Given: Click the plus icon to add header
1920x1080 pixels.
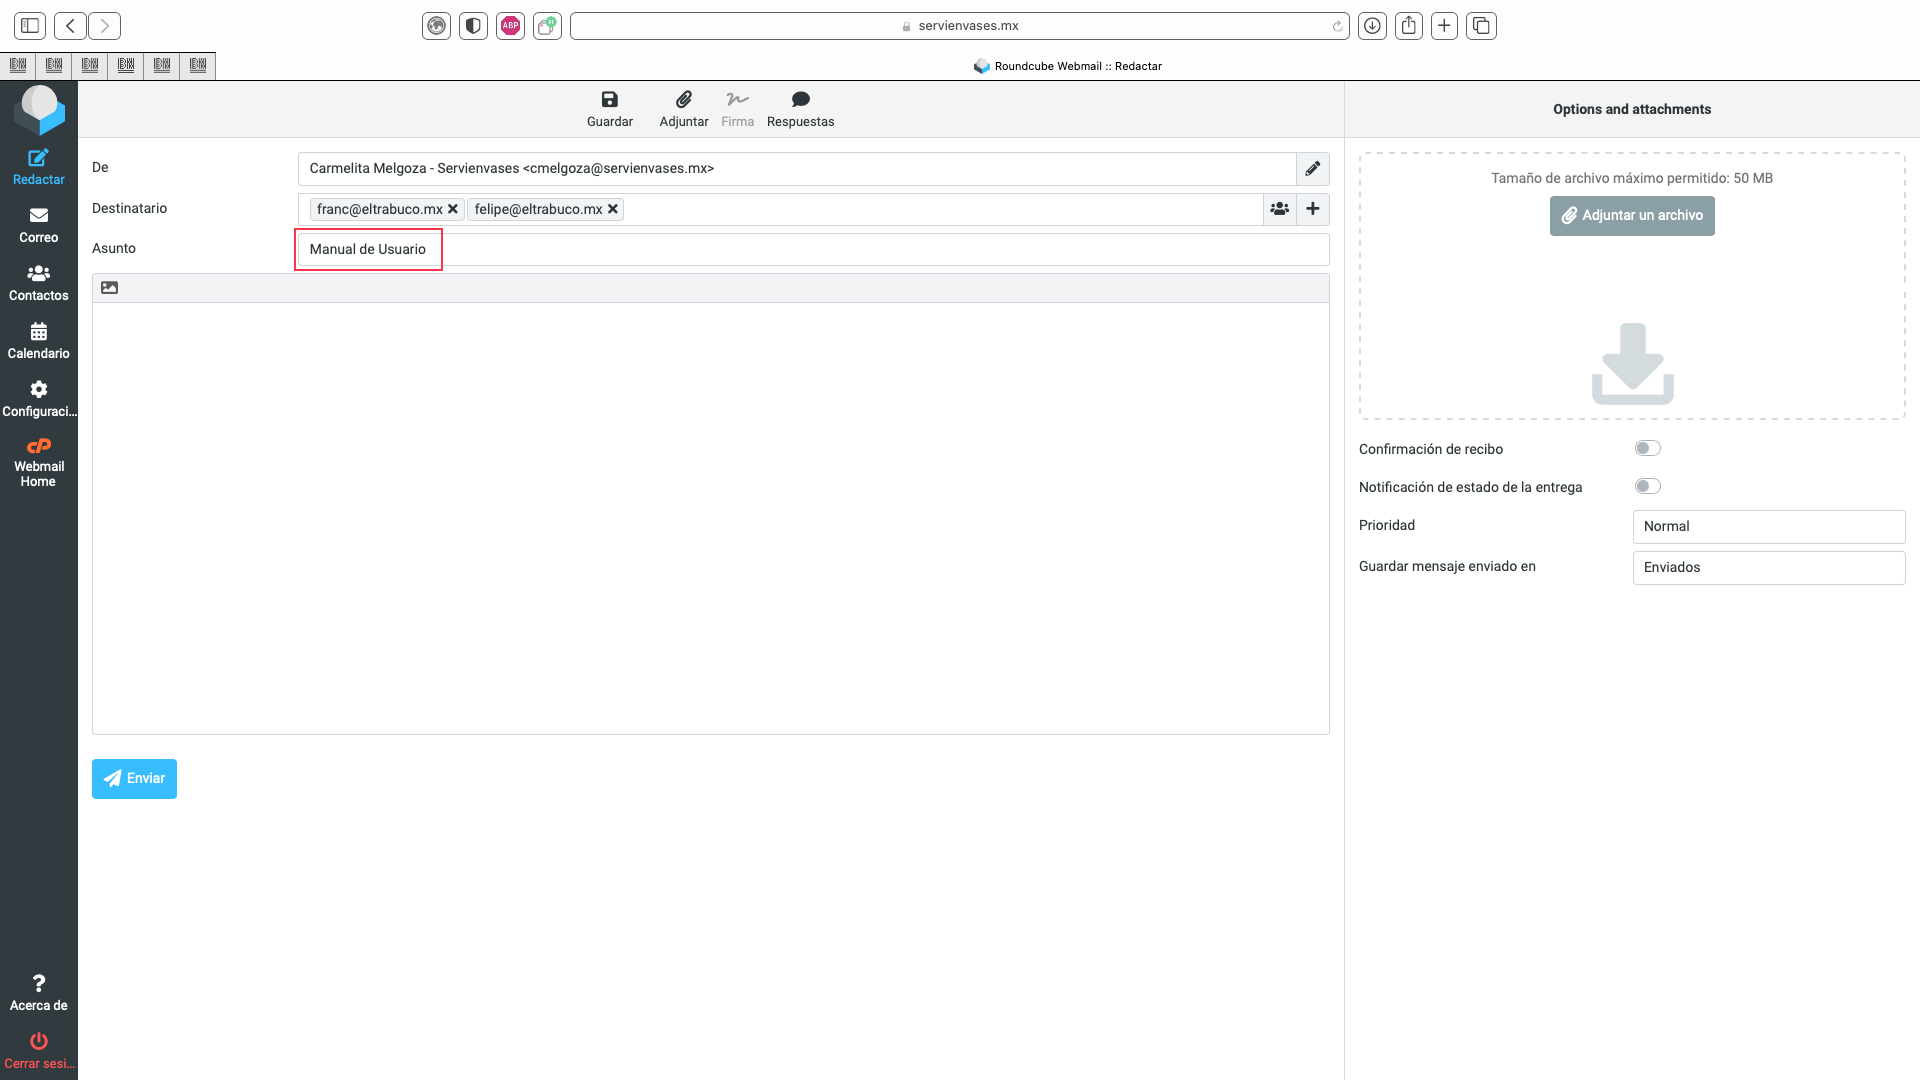Looking at the screenshot, I should click(x=1312, y=209).
